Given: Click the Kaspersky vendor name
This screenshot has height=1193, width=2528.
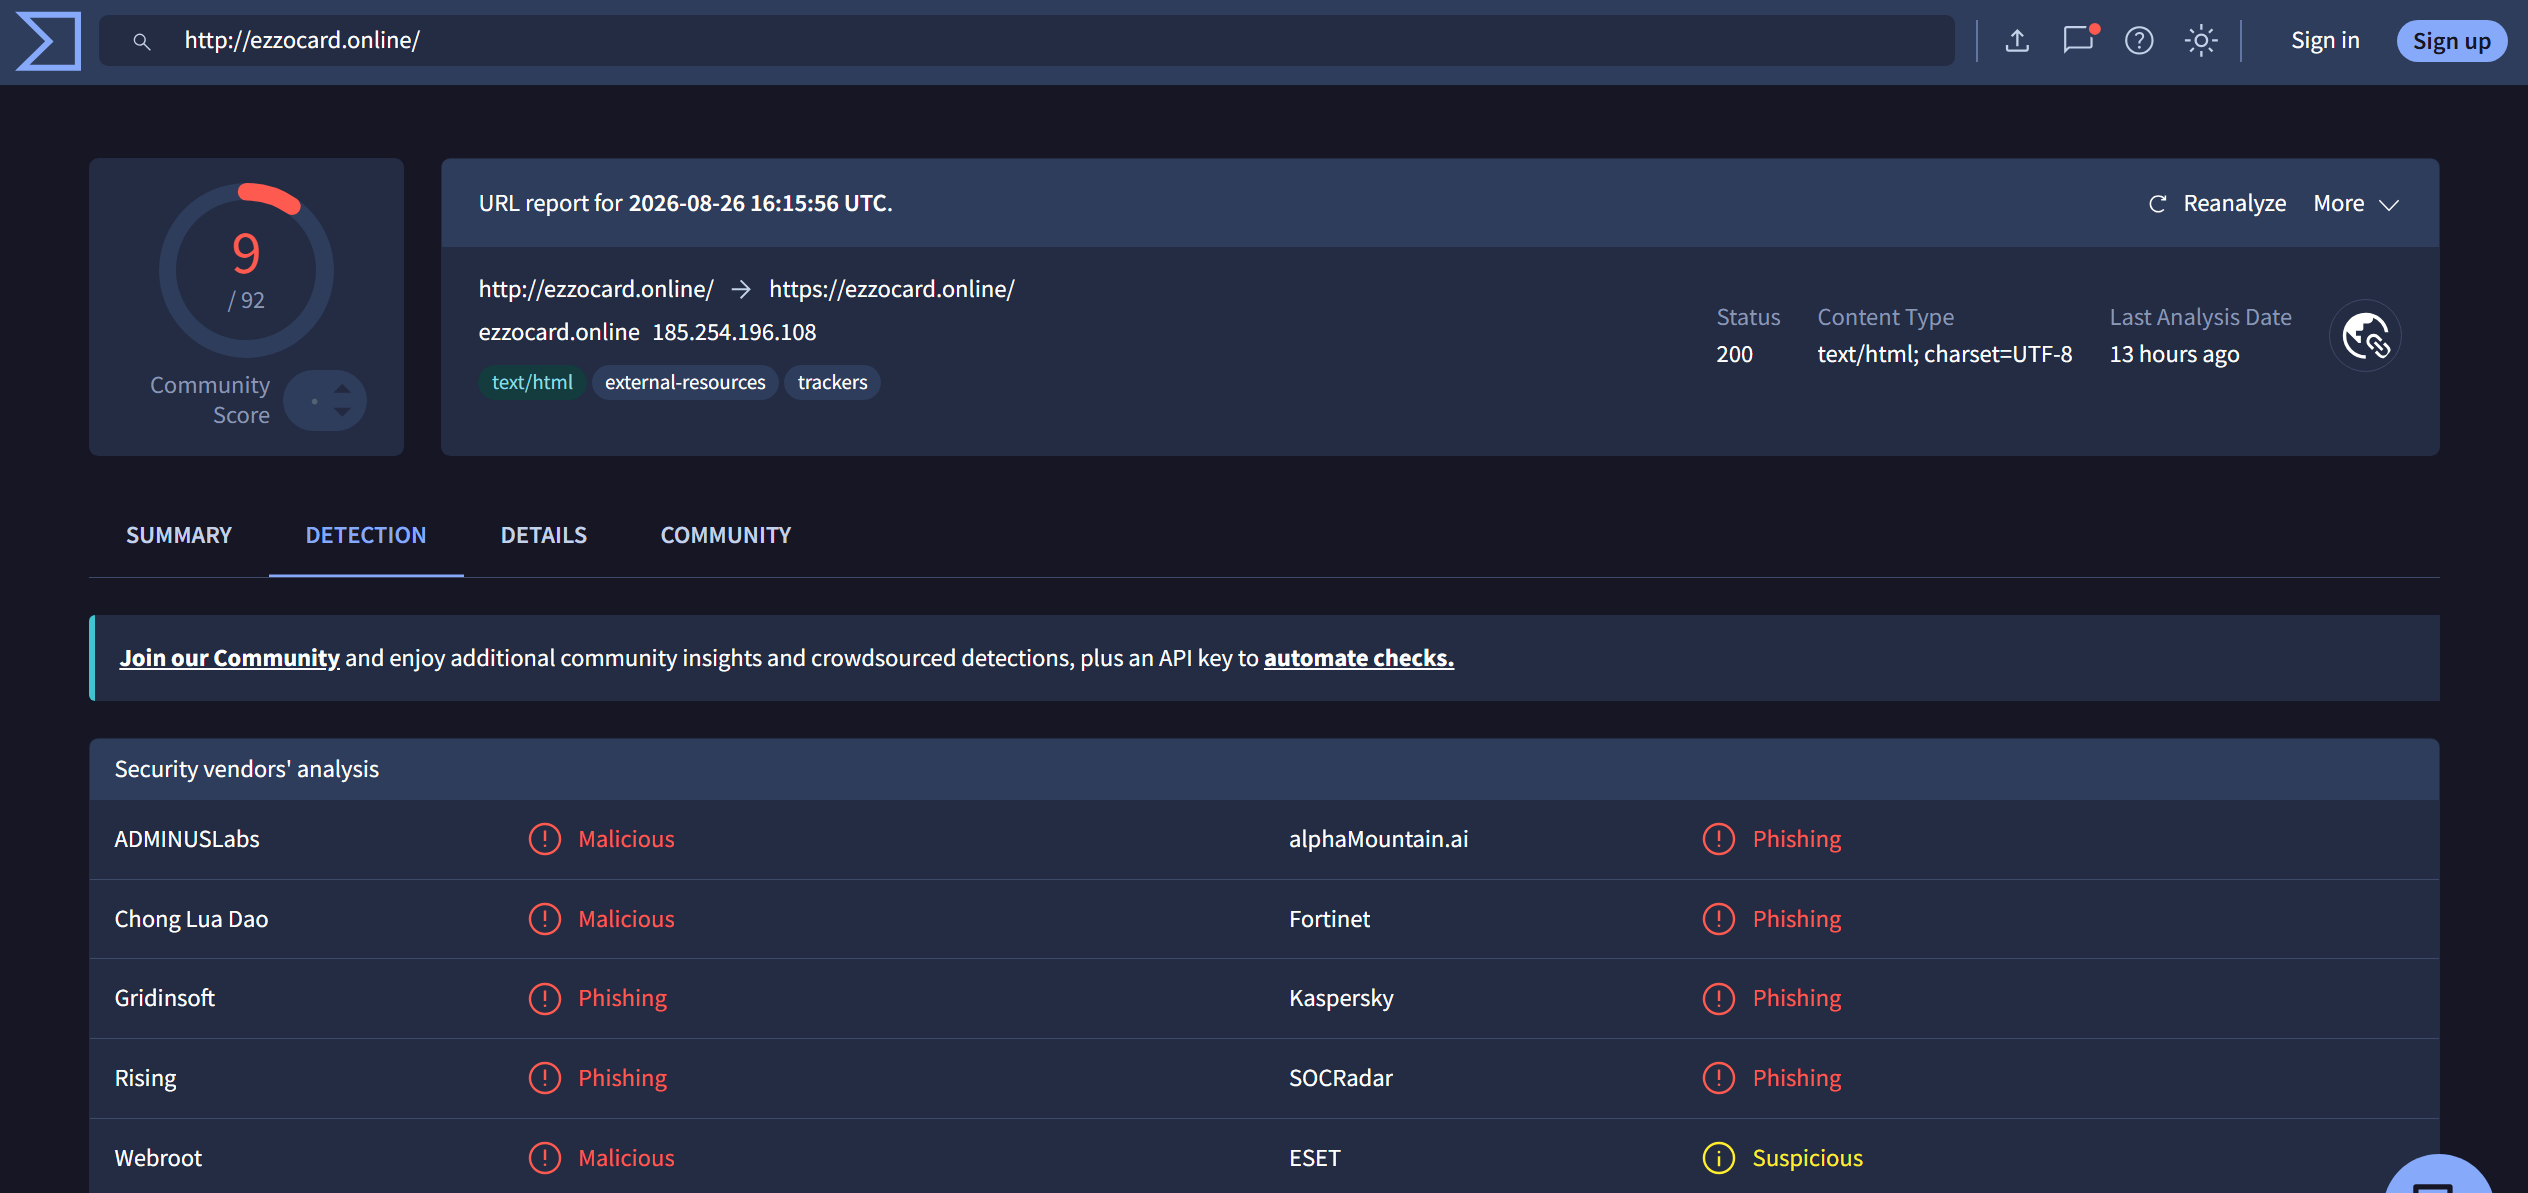Looking at the screenshot, I should point(1341,997).
